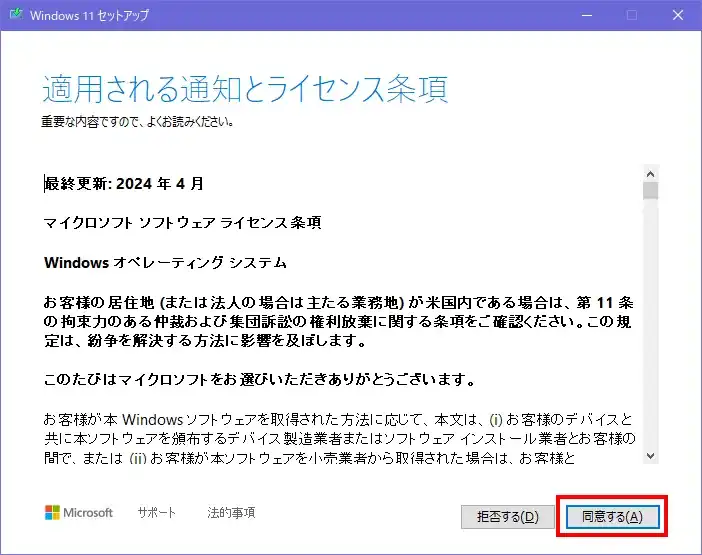Minimize the Windows 11 setup window
702x555 pixels.
pyautogui.click(x=583, y=16)
